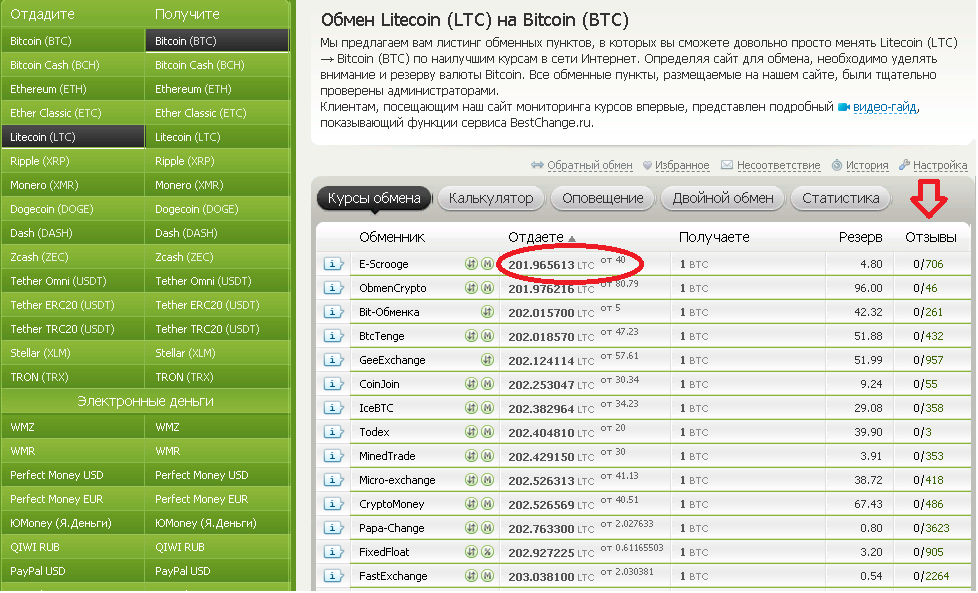Select Tether TRC20 (USDT) in Получите column

[x=218, y=329]
